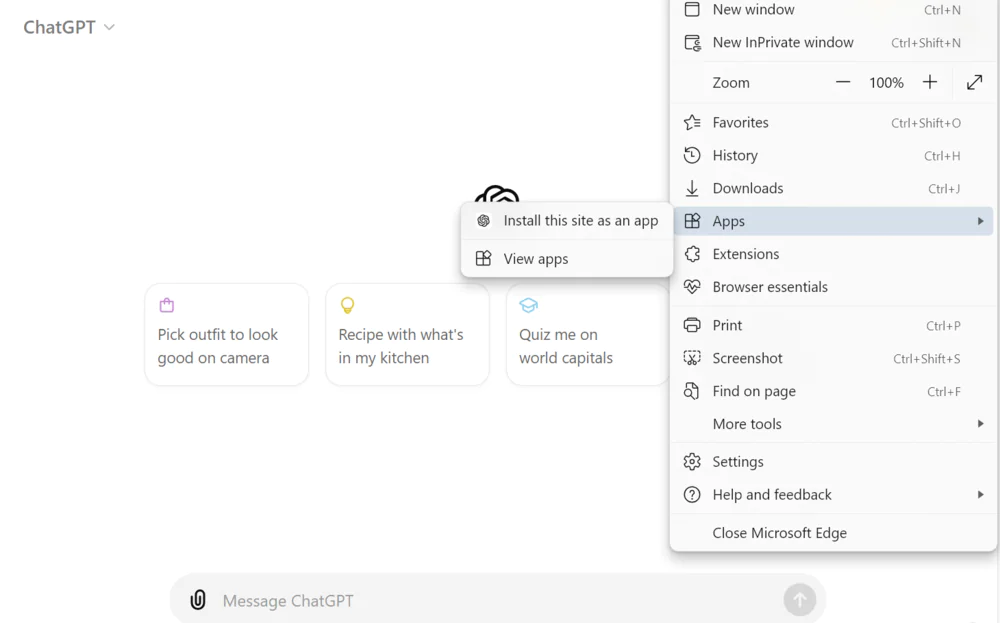
Task: Click the send message arrow button
Action: 800,599
